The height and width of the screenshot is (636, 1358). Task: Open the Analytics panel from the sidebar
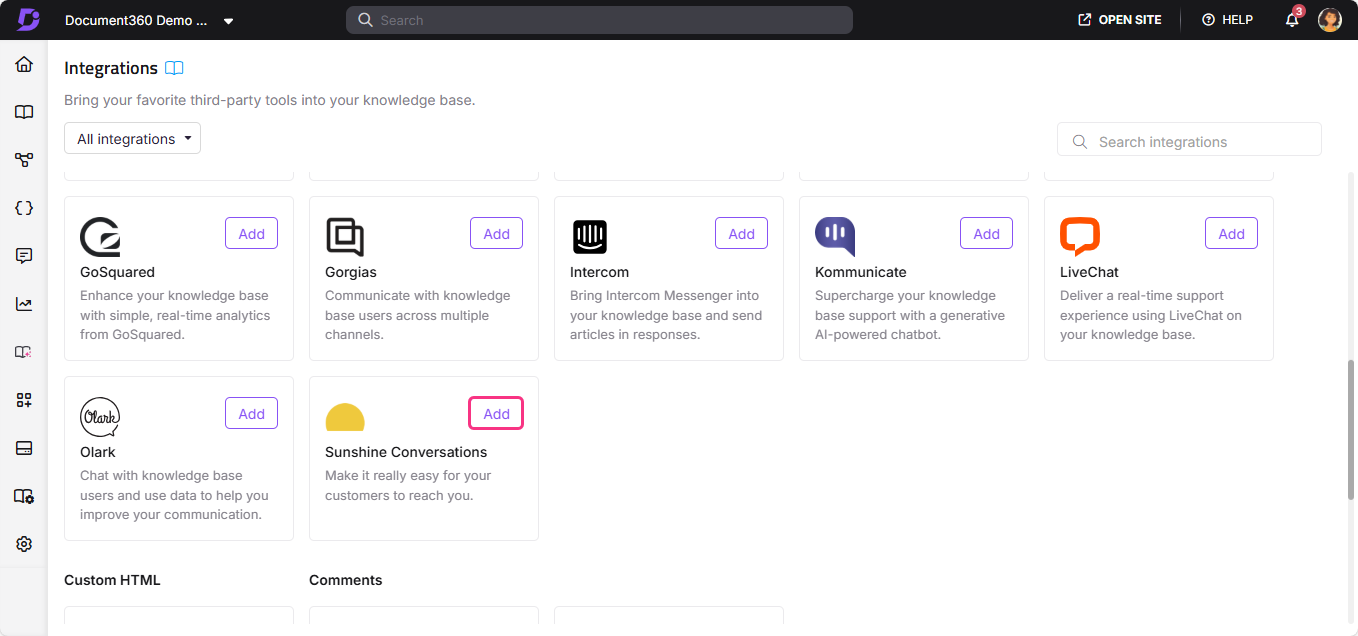point(23,304)
